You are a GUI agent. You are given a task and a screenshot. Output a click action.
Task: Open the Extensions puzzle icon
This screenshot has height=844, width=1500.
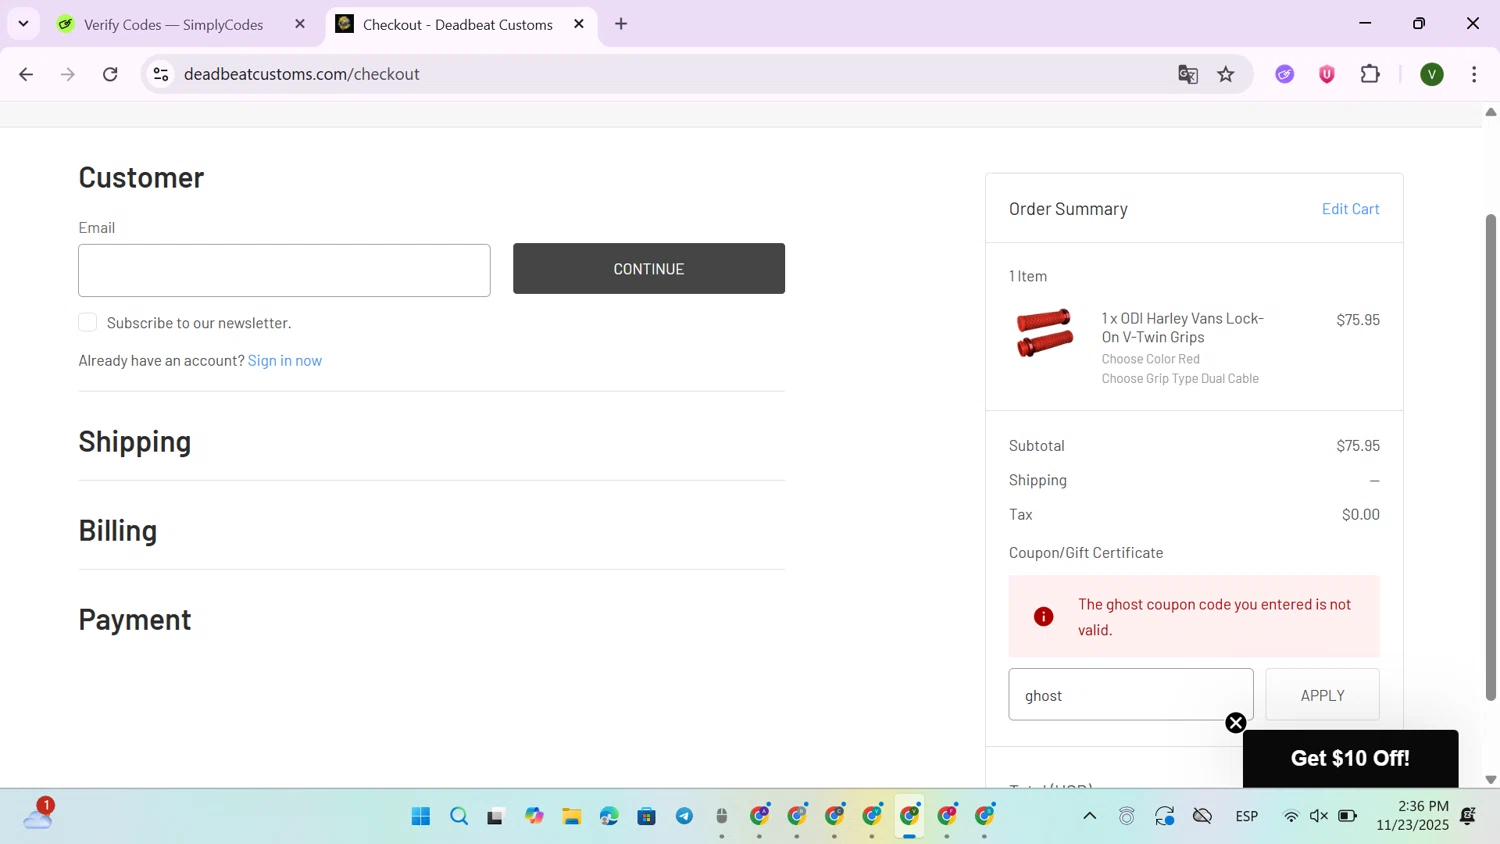(1370, 74)
